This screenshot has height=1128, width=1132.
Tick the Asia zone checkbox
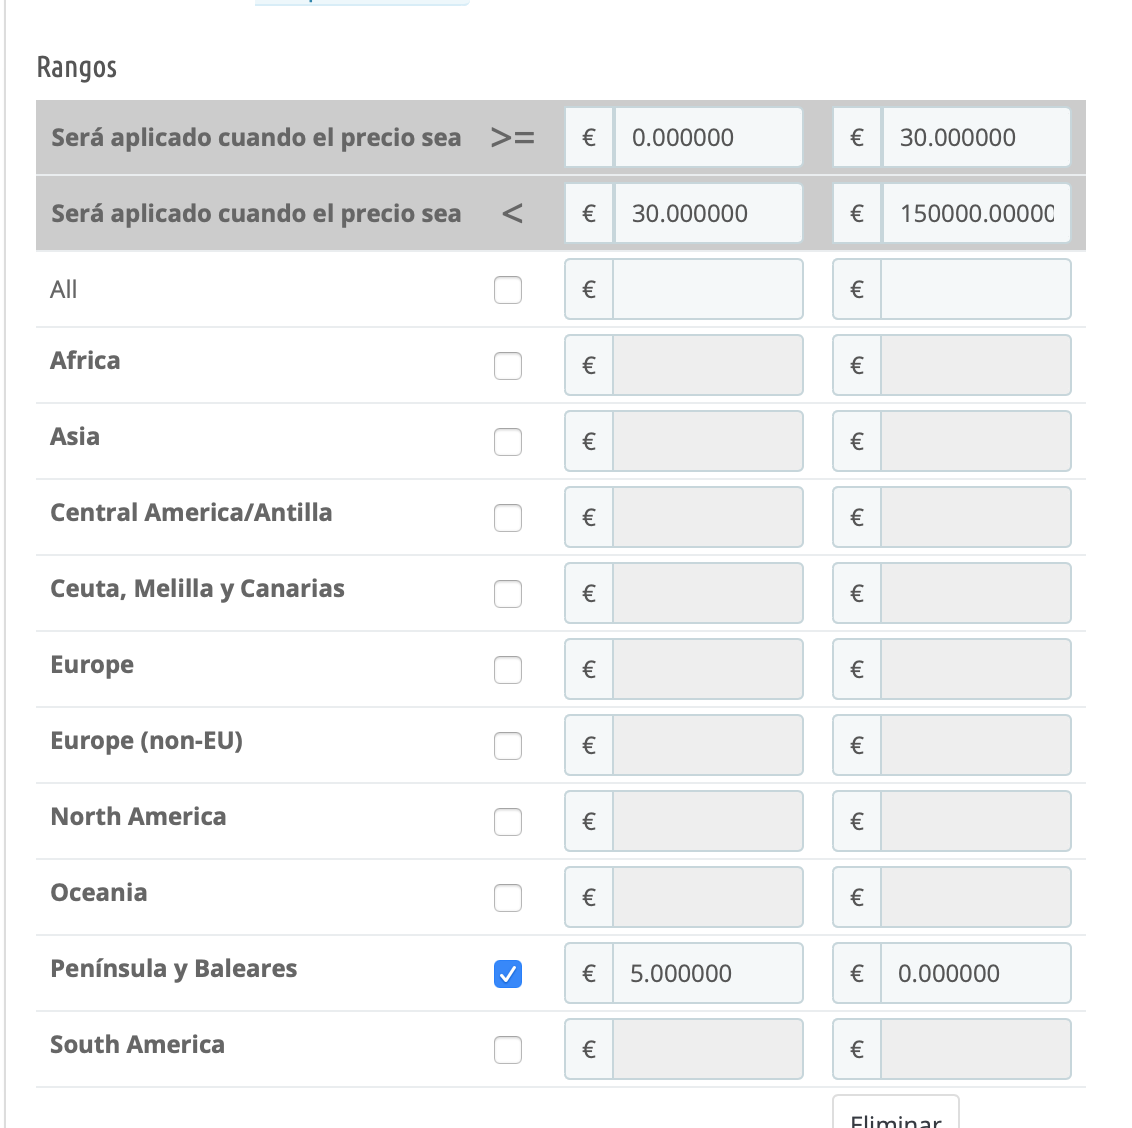tap(508, 442)
